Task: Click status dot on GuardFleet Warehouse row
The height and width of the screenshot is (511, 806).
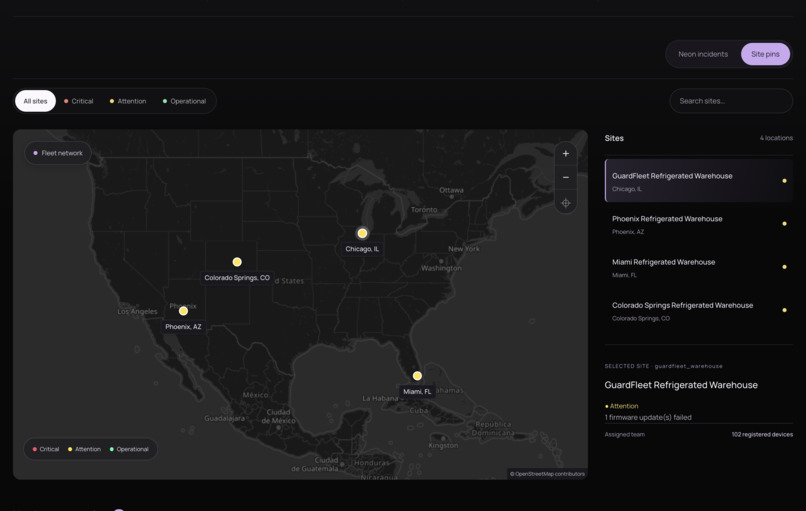Action: coord(784,180)
